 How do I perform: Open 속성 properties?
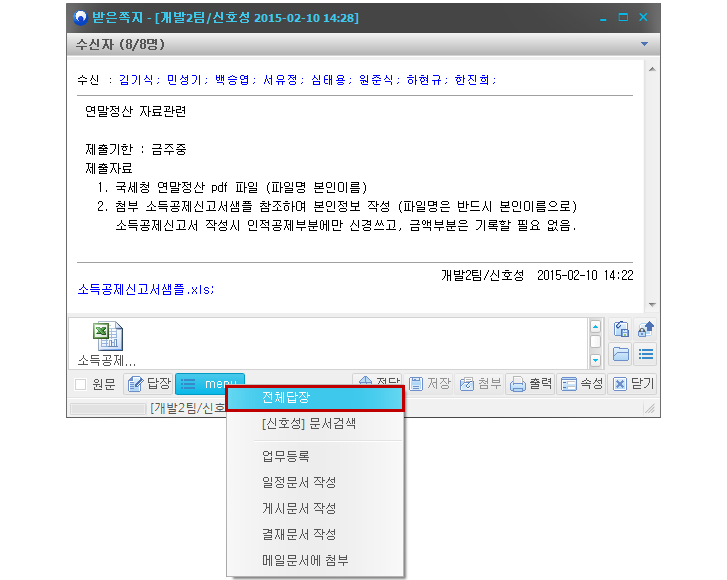[582, 384]
